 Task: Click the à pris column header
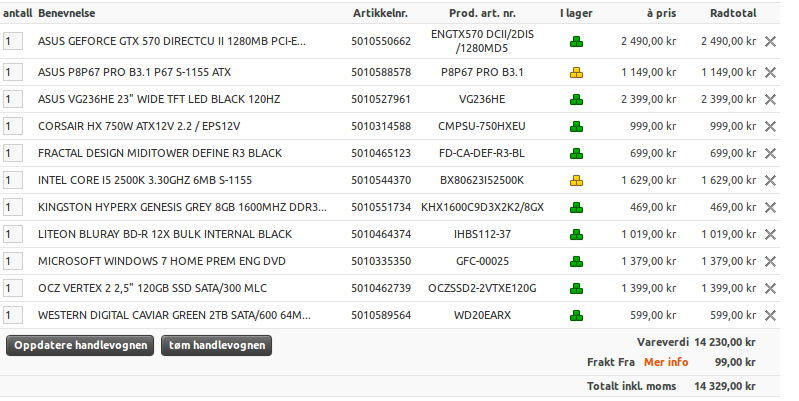click(661, 13)
